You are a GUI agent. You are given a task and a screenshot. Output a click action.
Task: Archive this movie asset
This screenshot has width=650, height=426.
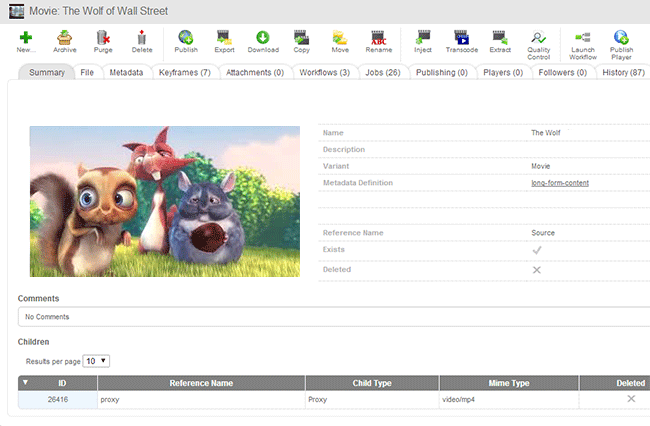(x=64, y=40)
